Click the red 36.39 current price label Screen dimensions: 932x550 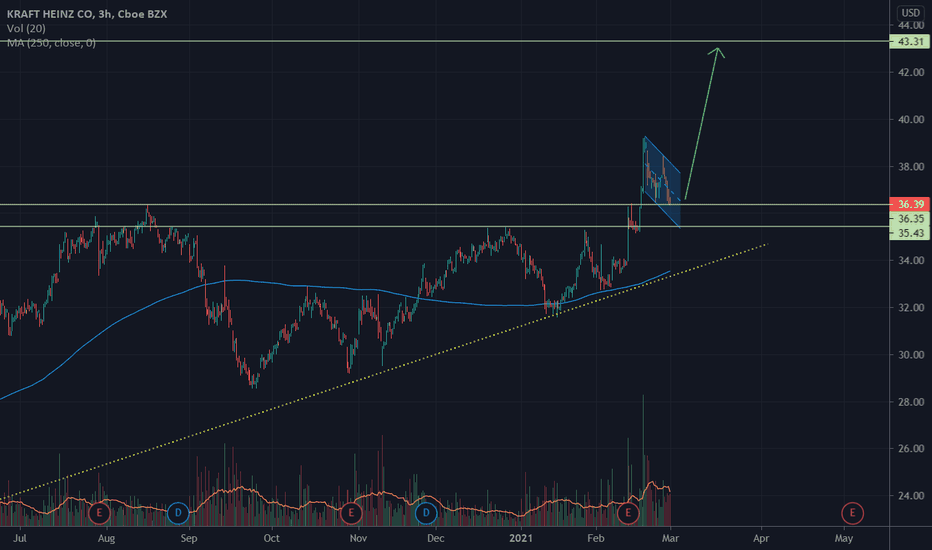pyautogui.click(x=909, y=204)
